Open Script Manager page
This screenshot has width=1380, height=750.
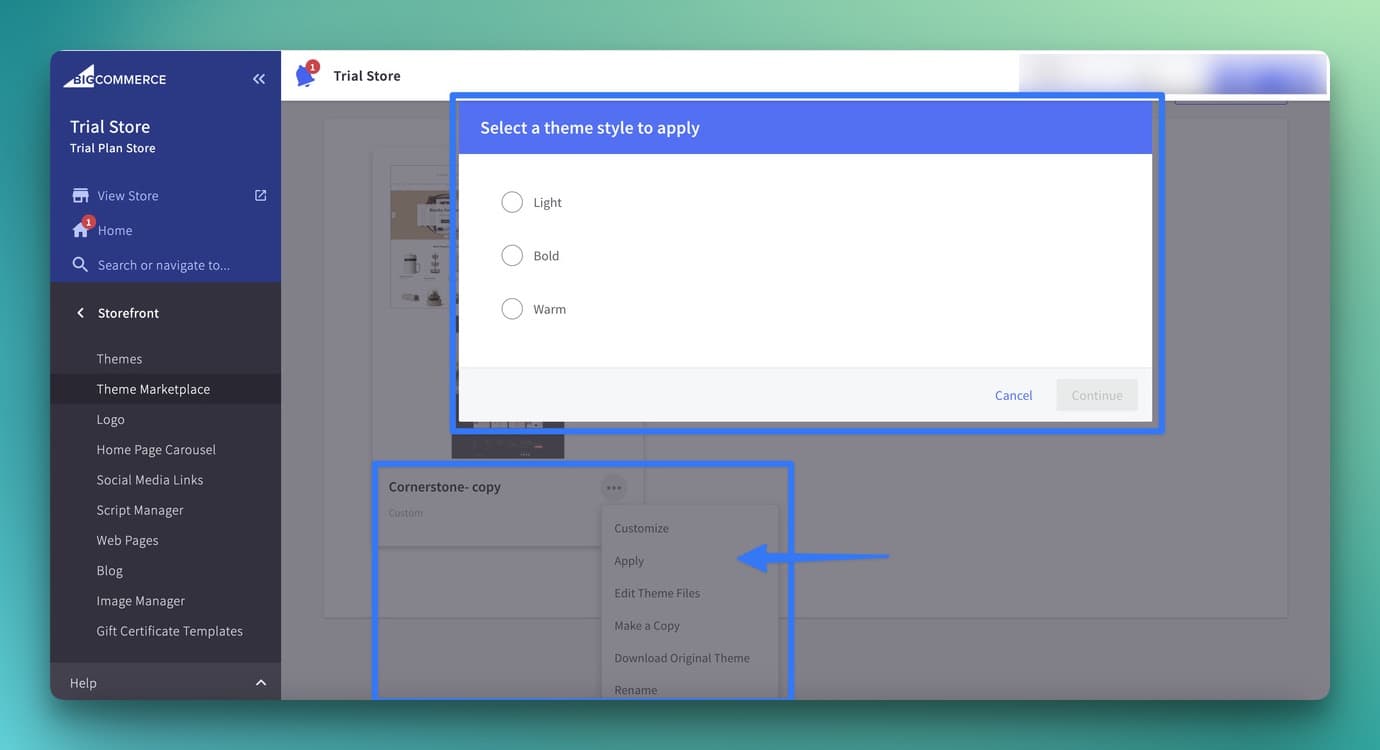[x=140, y=510]
